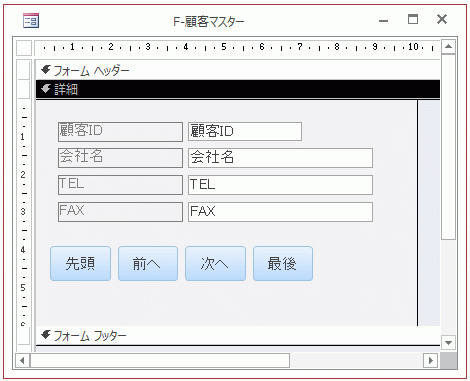Select the form selector box at ruler corner
The width and height of the screenshot is (470, 381).
tap(24, 48)
